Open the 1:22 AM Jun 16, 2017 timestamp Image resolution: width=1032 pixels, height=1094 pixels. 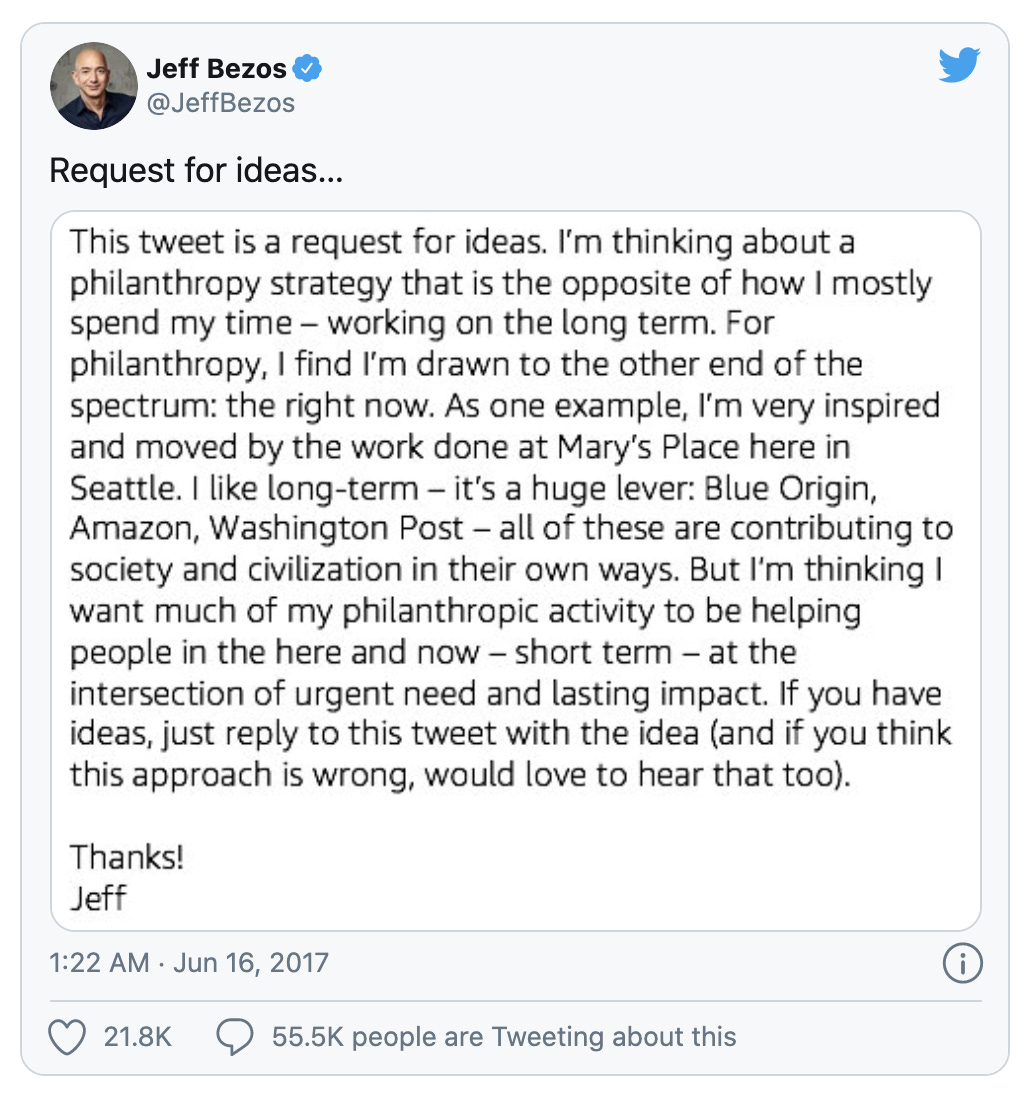[x=189, y=963]
